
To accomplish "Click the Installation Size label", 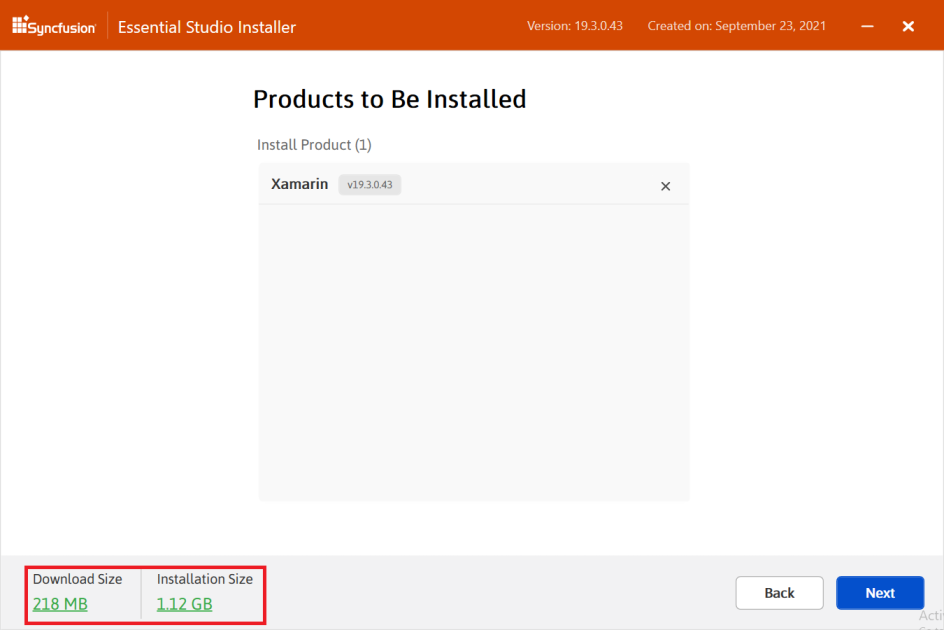I will (204, 579).
